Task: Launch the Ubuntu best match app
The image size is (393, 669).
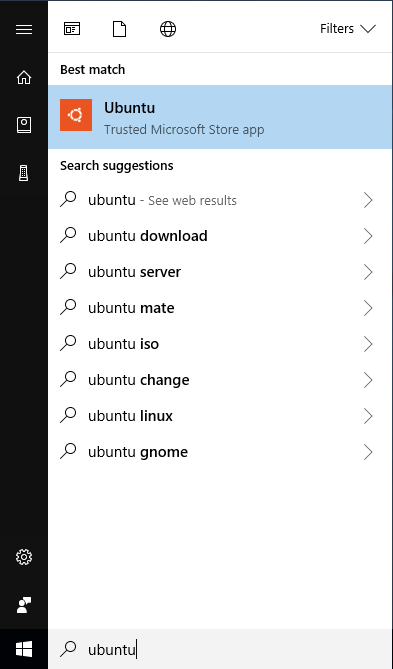Action: pyautogui.click(x=220, y=117)
